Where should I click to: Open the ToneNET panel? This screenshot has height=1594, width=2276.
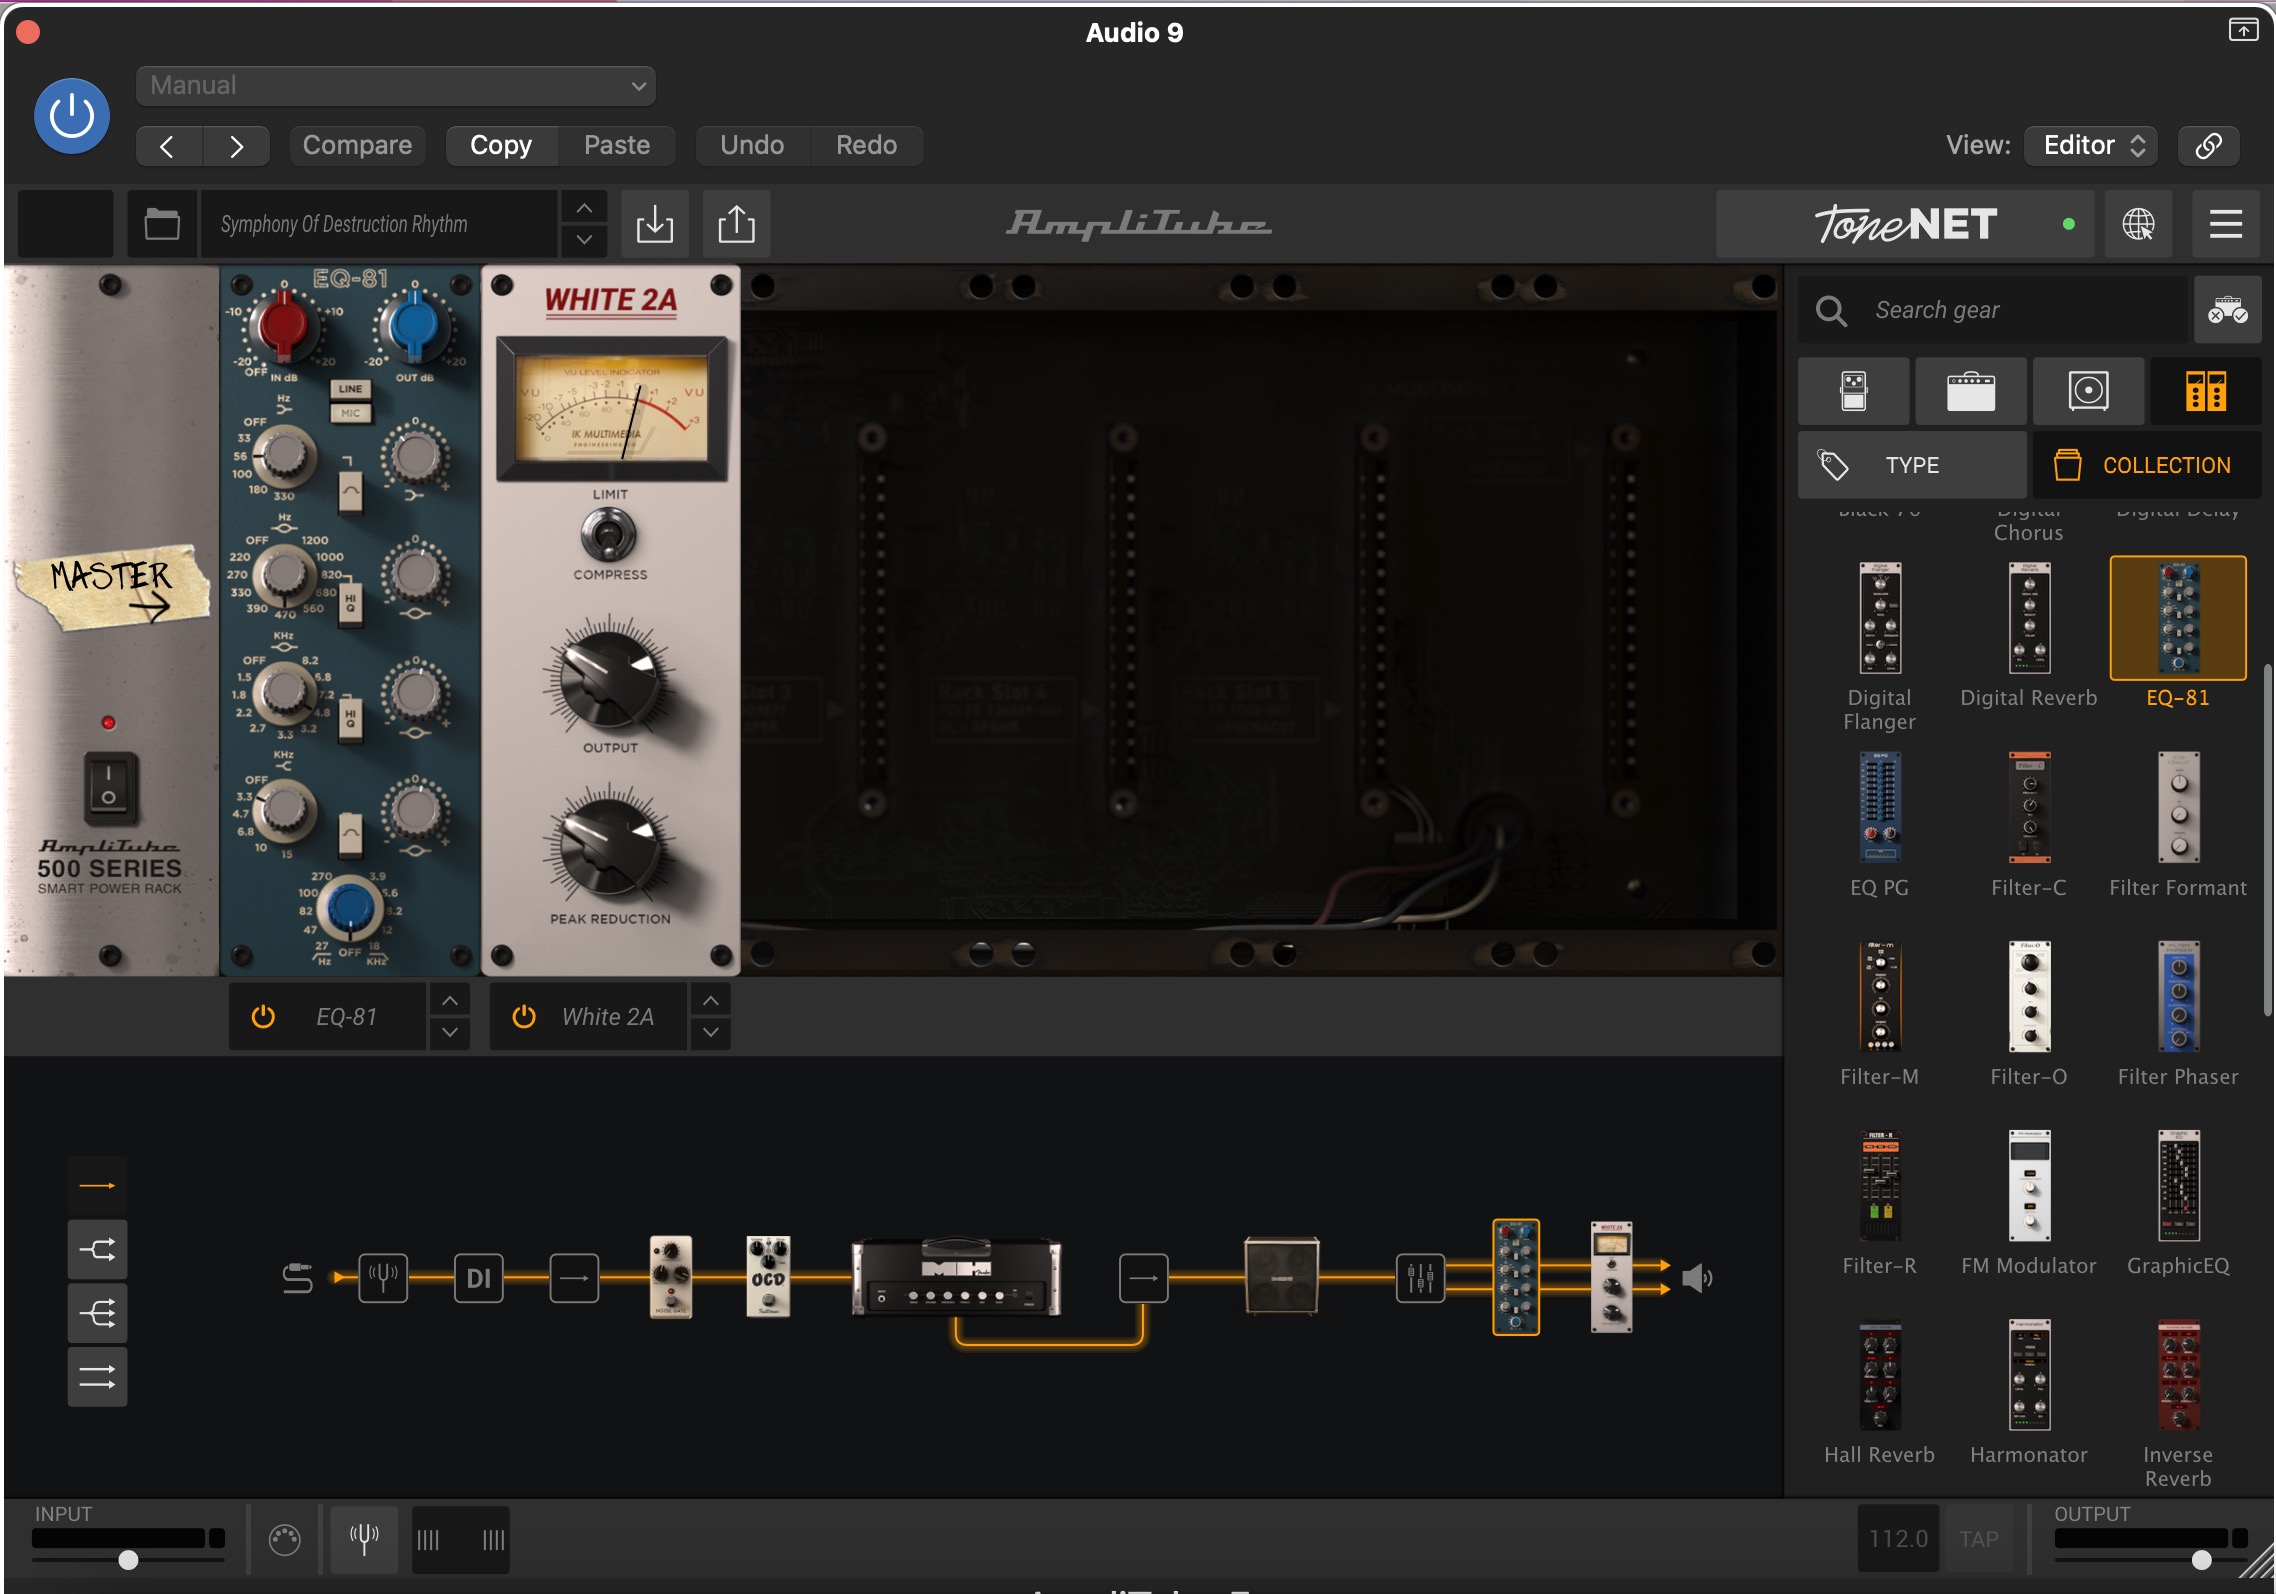pos(1906,224)
